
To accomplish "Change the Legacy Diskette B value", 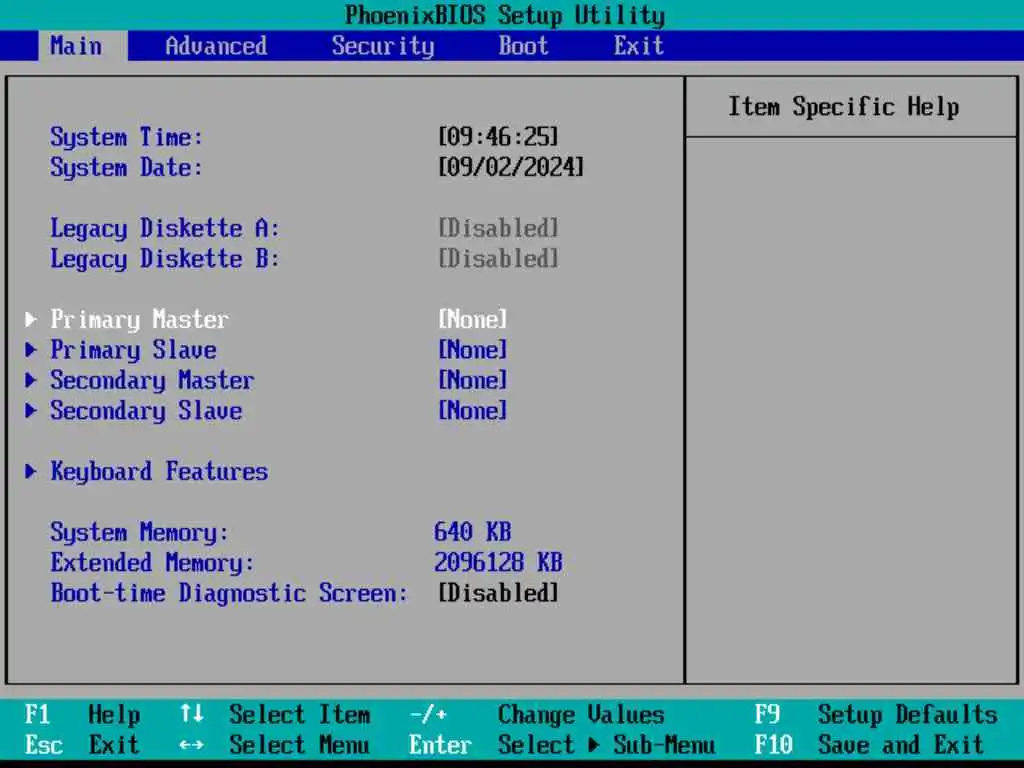I will (498, 259).
